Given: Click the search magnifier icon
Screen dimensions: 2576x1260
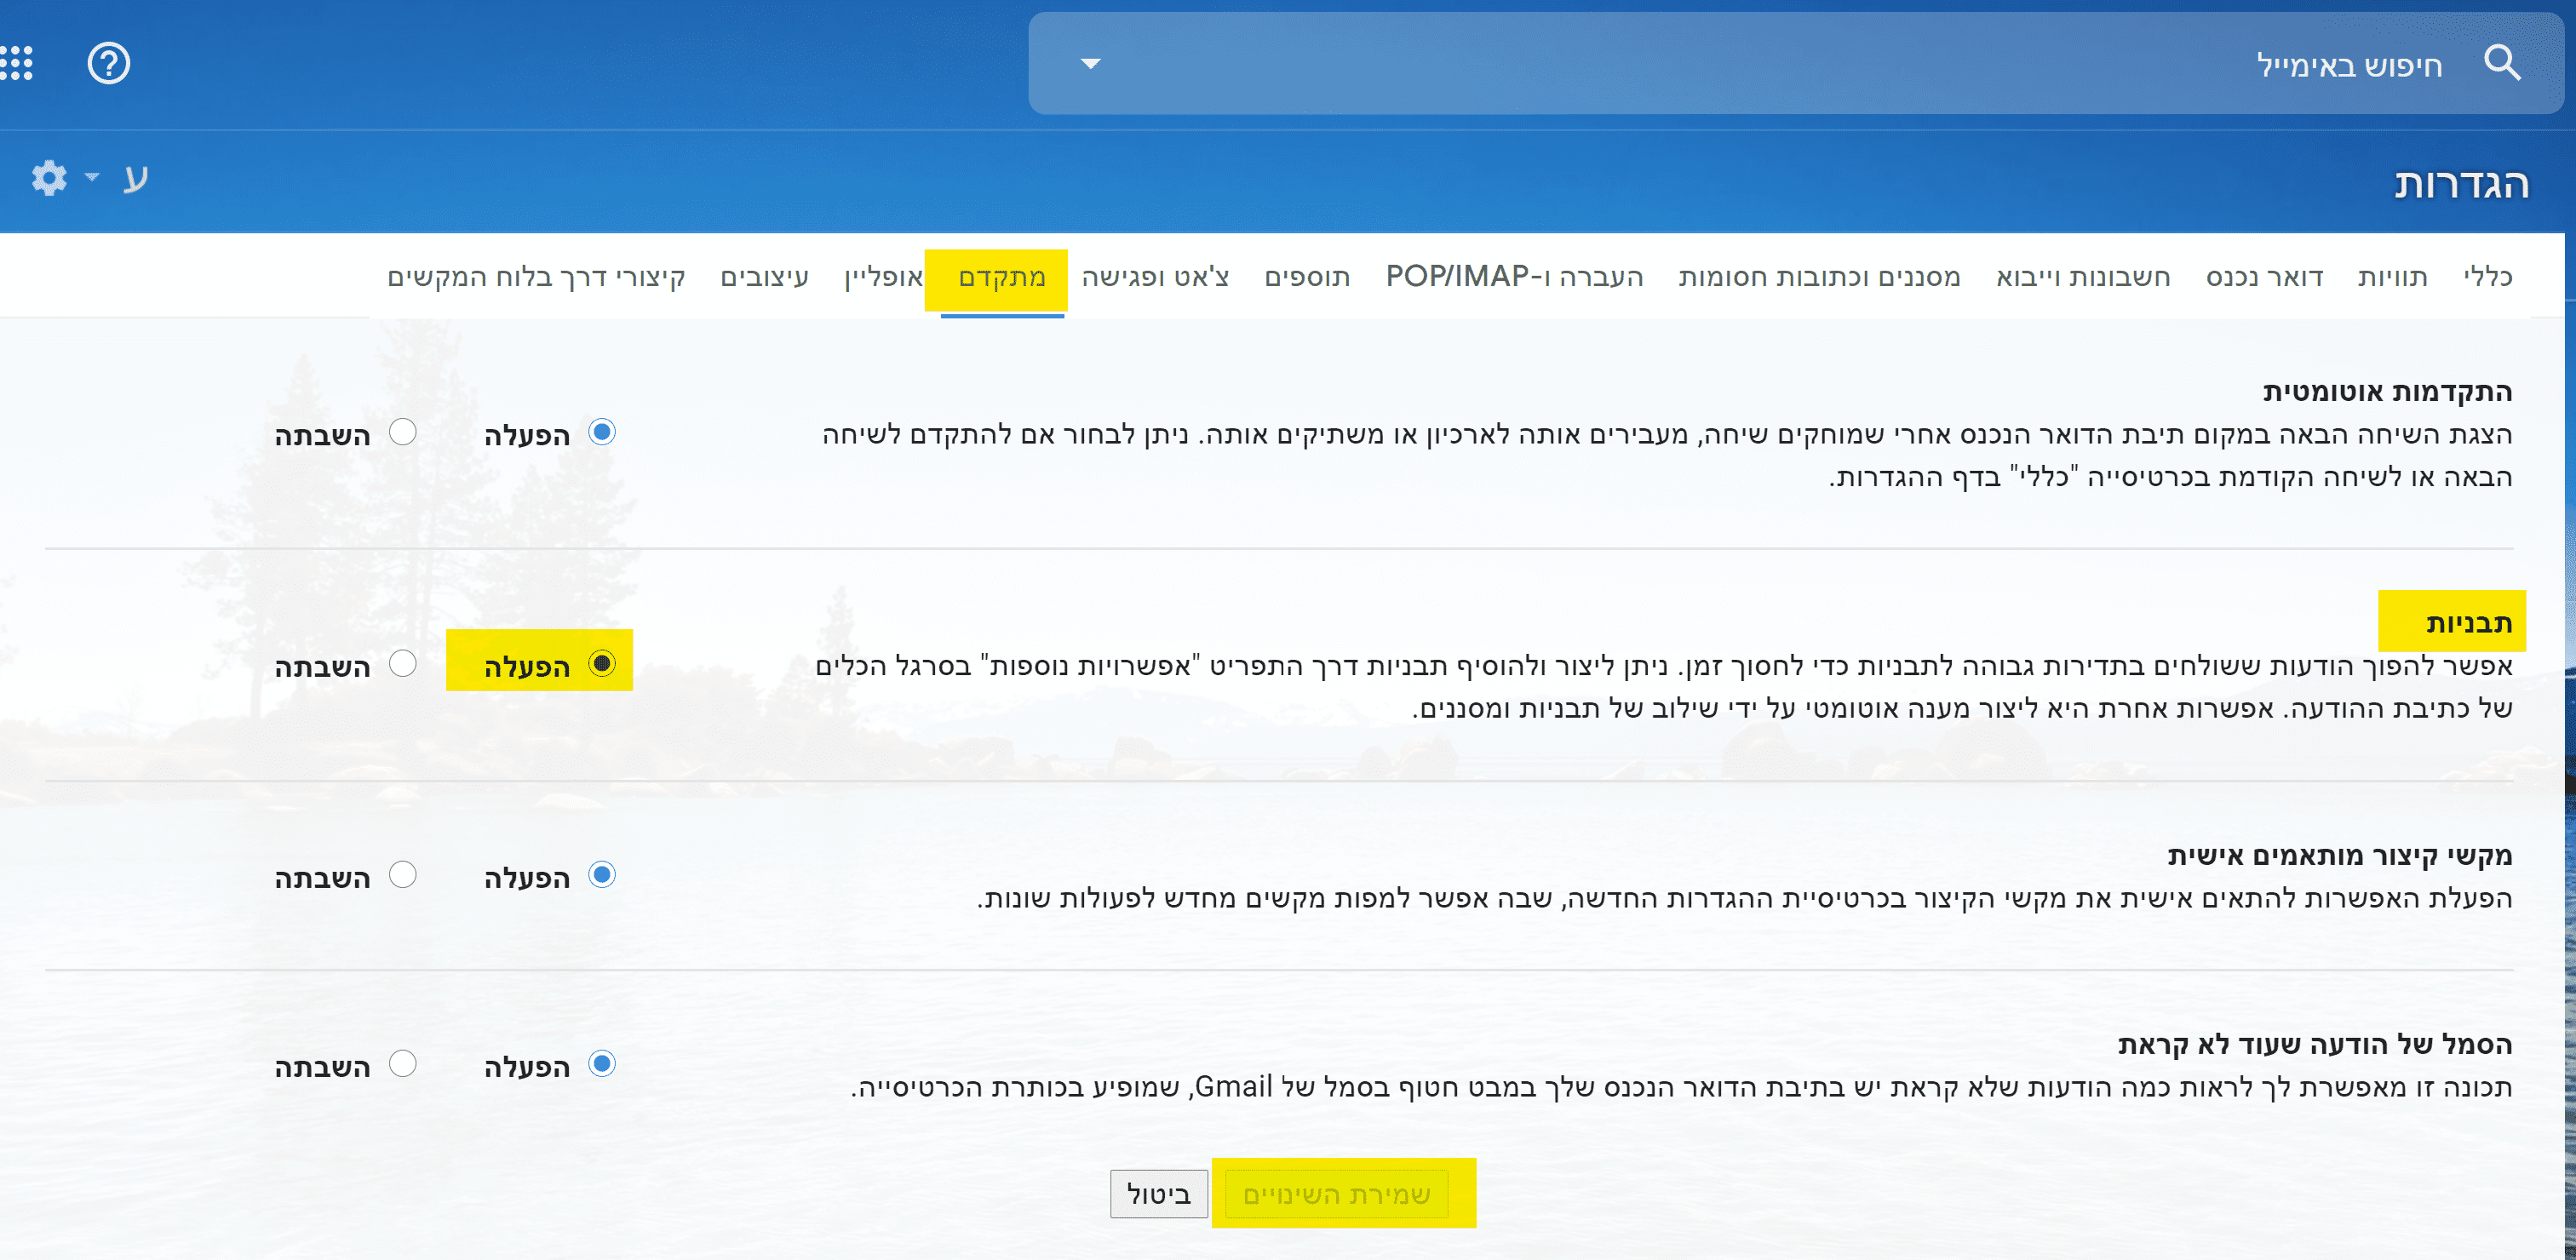Looking at the screenshot, I should (2501, 63).
